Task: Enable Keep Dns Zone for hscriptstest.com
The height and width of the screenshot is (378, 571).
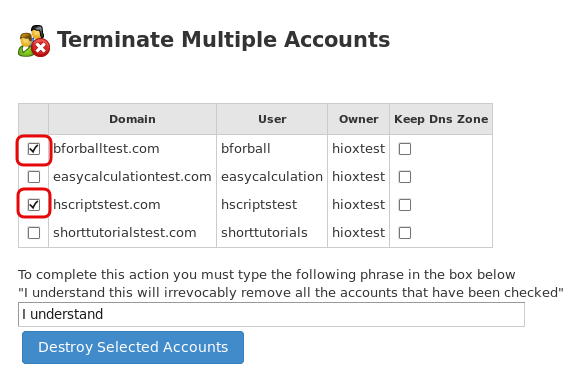Action: (x=405, y=205)
